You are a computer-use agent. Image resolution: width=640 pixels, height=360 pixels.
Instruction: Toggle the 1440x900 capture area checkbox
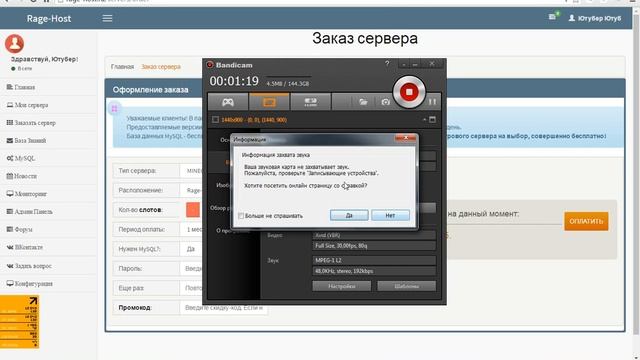(215, 120)
